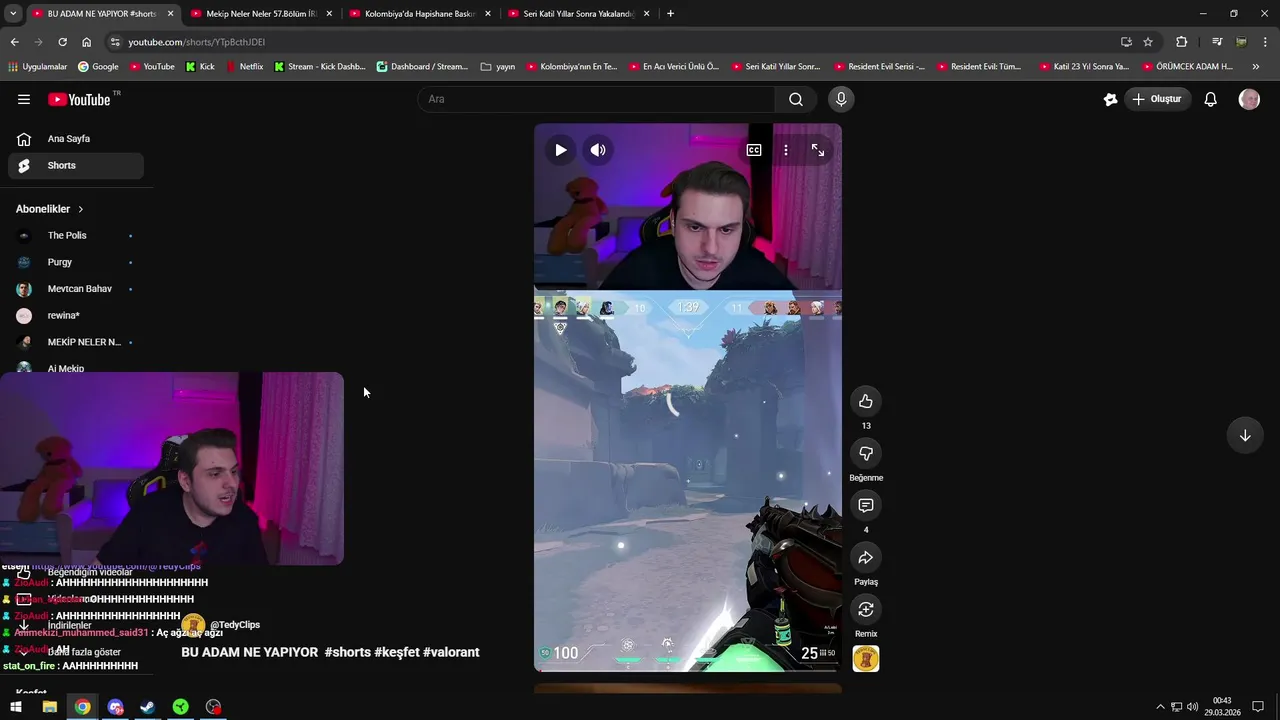Open the Shorts three-dot options menu
This screenshot has width=1280, height=720.
click(786, 150)
